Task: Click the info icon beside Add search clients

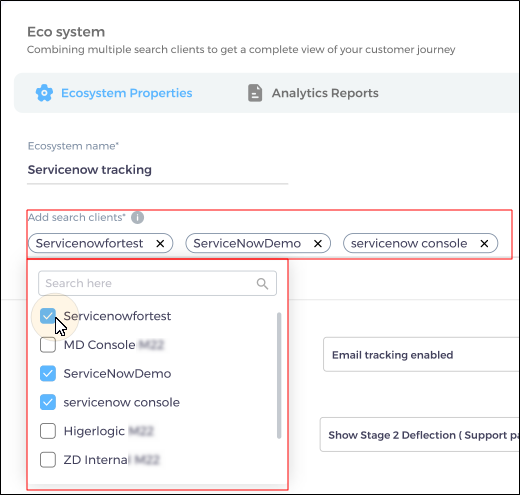Action: coord(137,218)
